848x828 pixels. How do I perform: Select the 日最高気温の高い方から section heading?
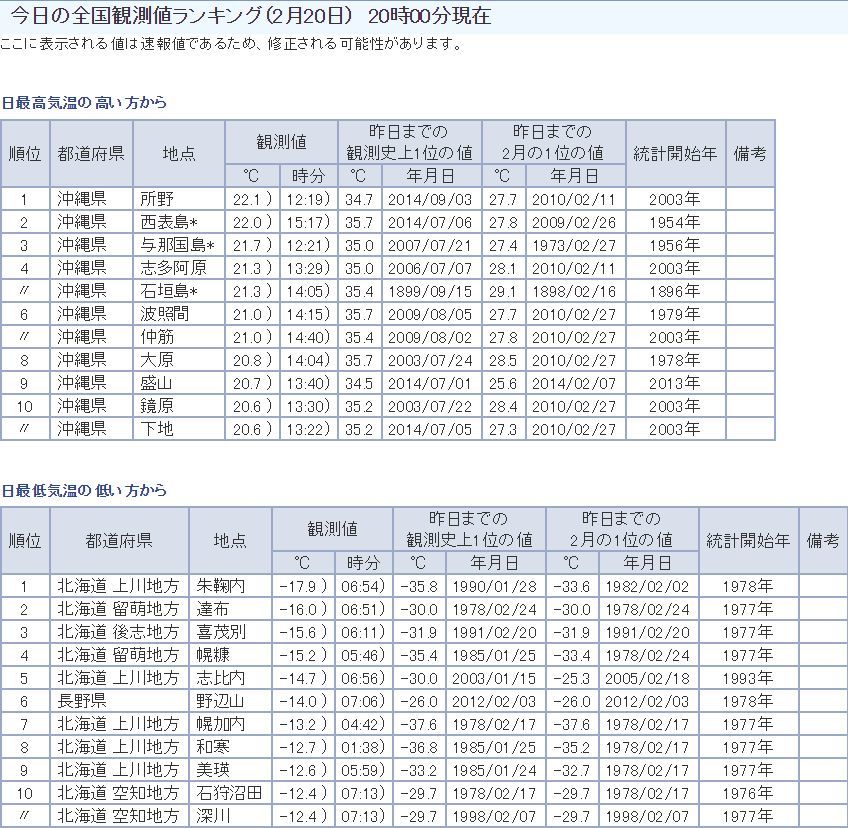coord(84,103)
